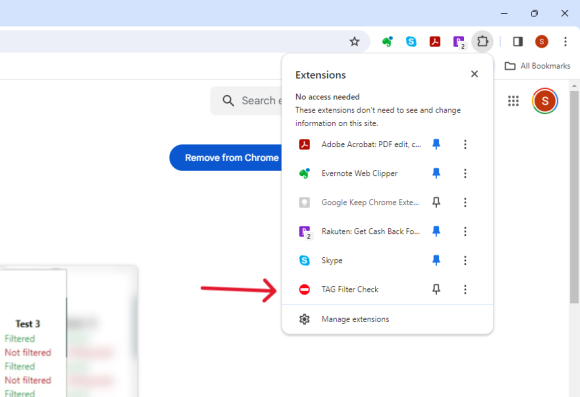The width and height of the screenshot is (580, 397).
Task: Open the Google account avatar on page
Action: tap(544, 101)
